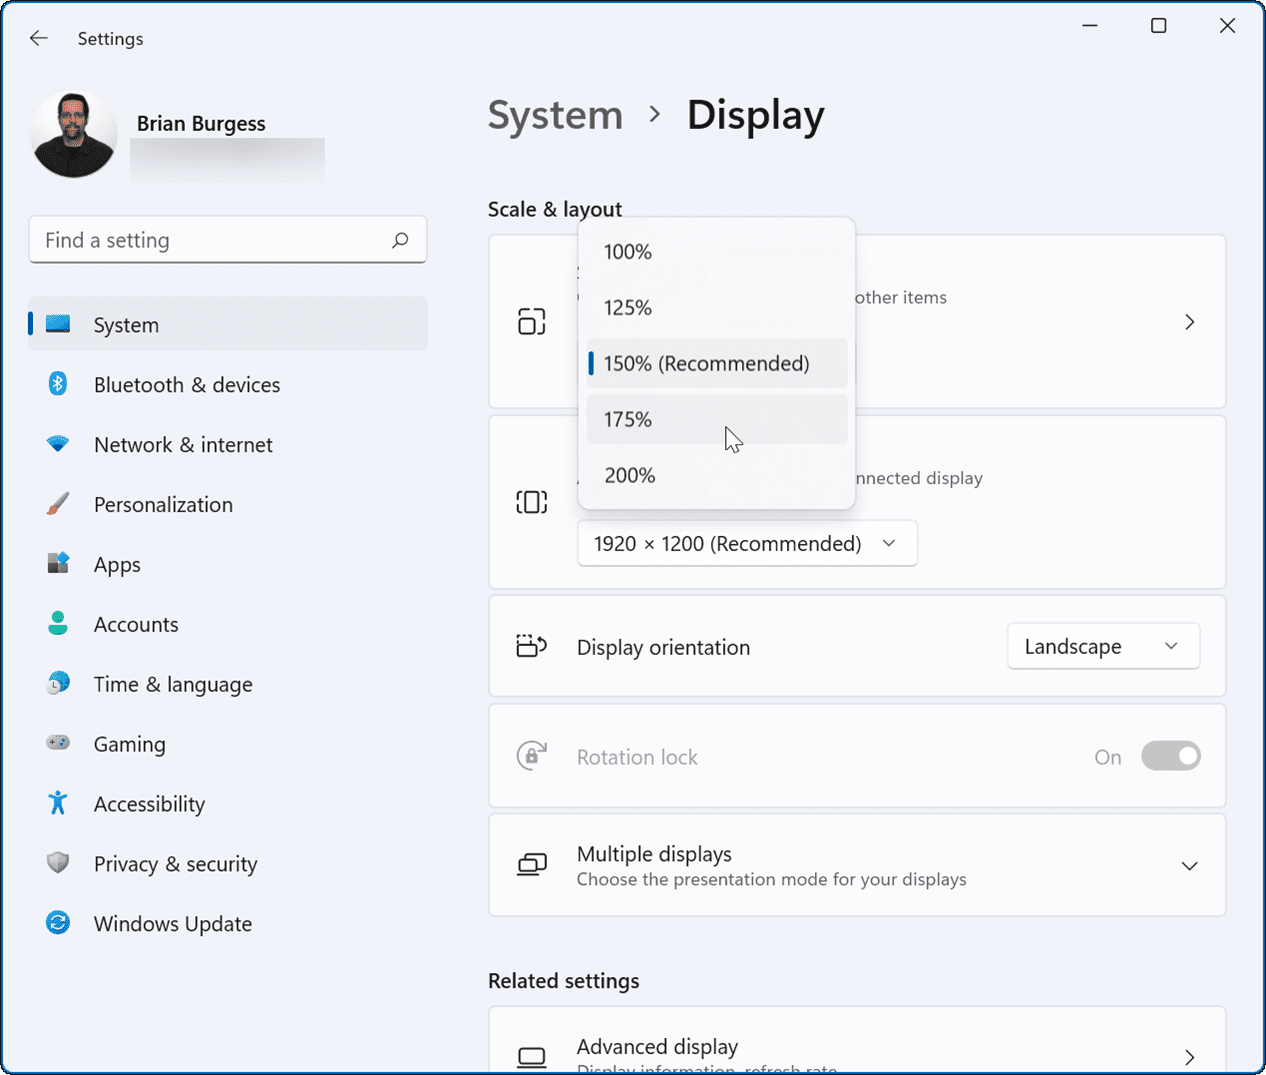Viewport: 1266px width, 1075px height.
Task: Open Accessibility settings
Action: tap(149, 804)
